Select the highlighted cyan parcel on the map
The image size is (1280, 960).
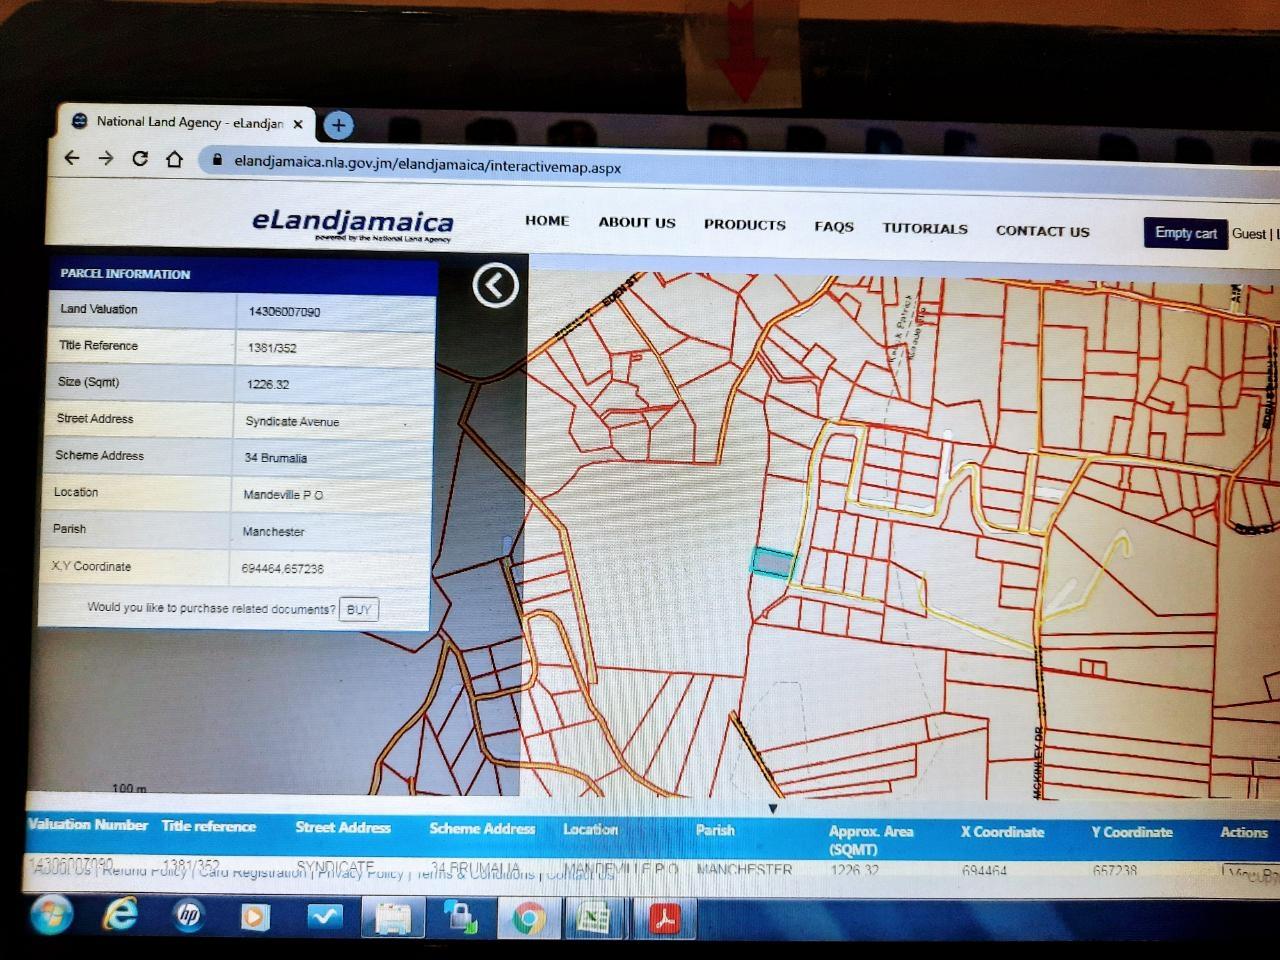[771, 562]
